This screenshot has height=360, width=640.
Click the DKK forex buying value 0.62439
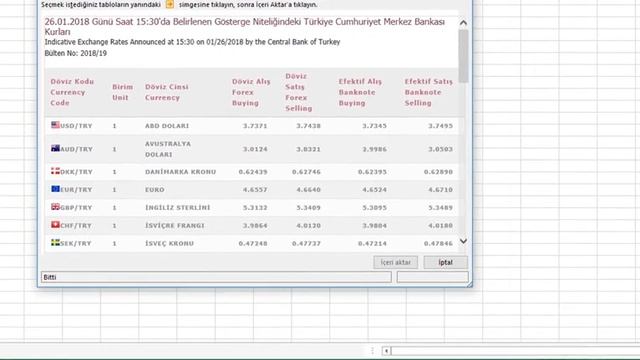pos(253,172)
